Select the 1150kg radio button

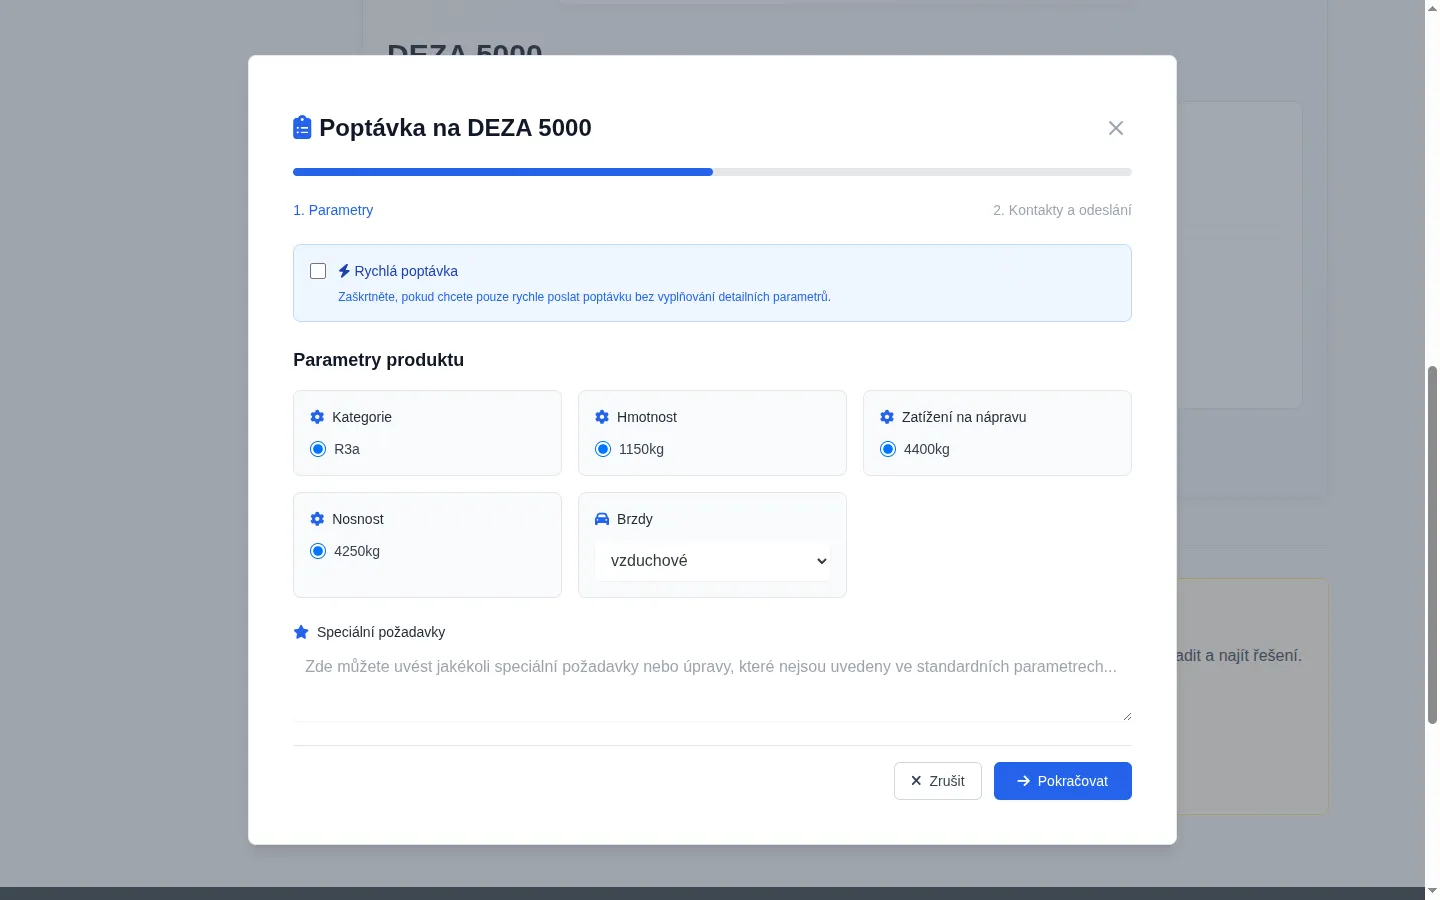[x=603, y=449]
